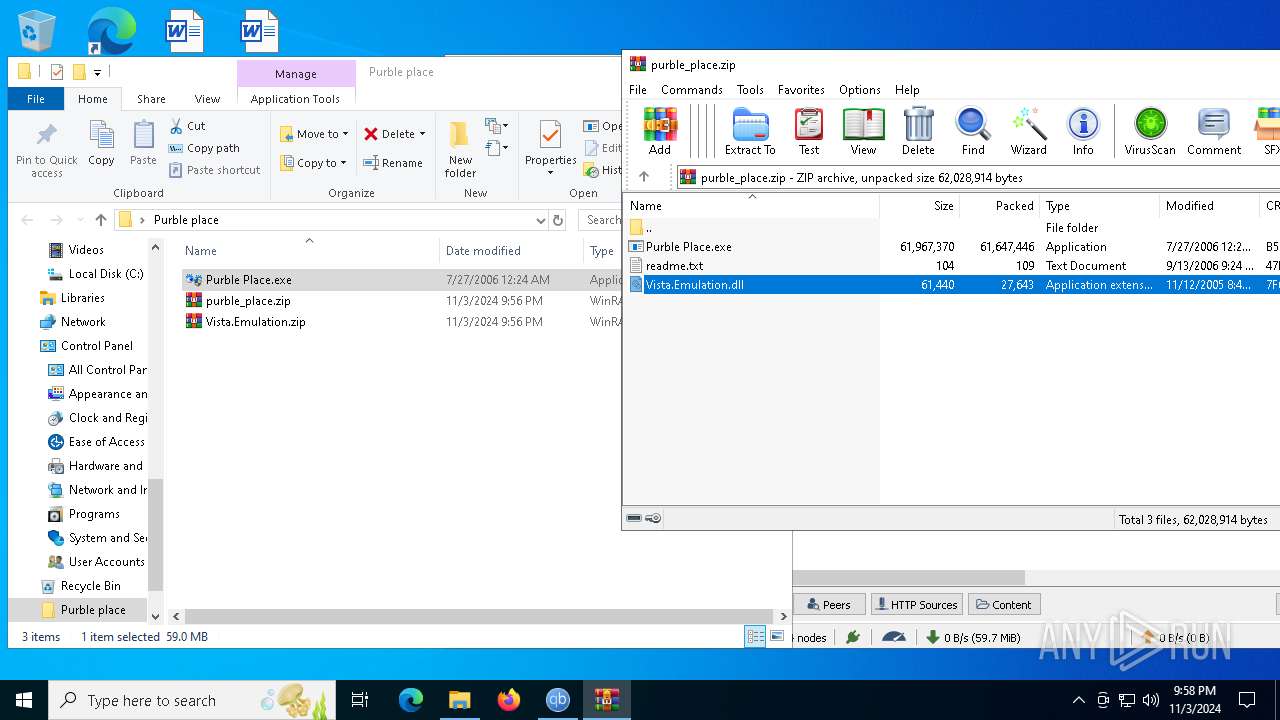Expand Explorer address bar history dropdown

click(x=540, y=220)
